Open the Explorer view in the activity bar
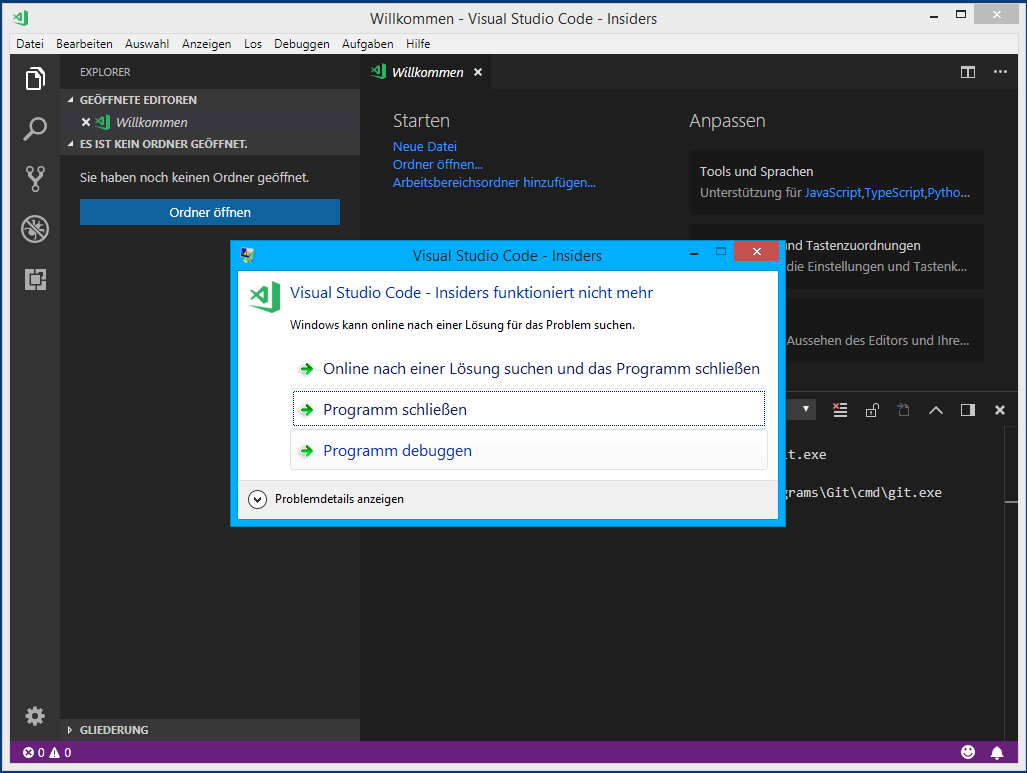This screenshot has width=1027, height=773. pyautogui.click(x=35, y=78)
